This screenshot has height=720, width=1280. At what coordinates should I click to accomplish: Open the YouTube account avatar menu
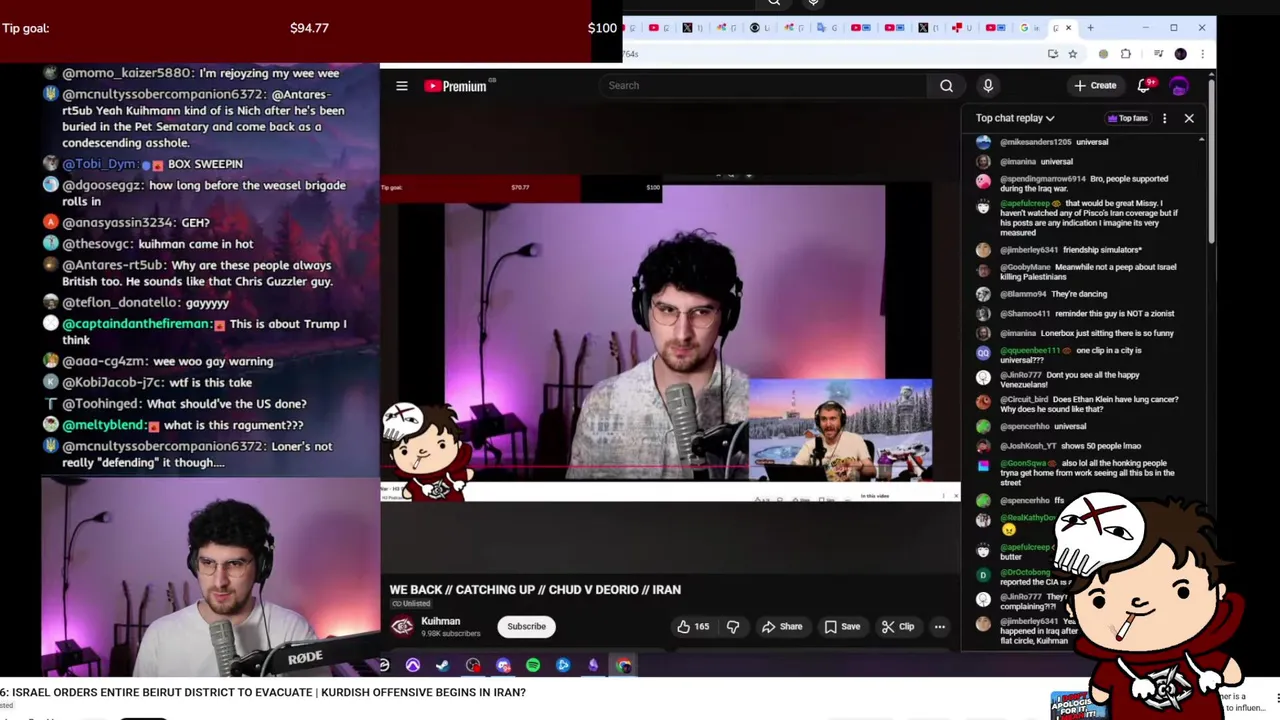click(x=1180, y=86)
